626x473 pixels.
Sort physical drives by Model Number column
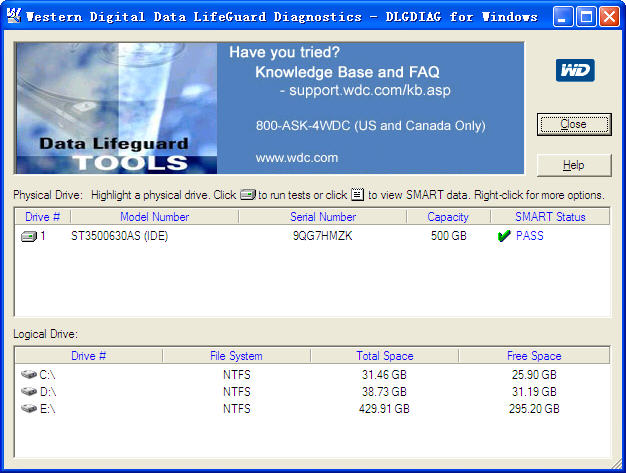(154, 217)
